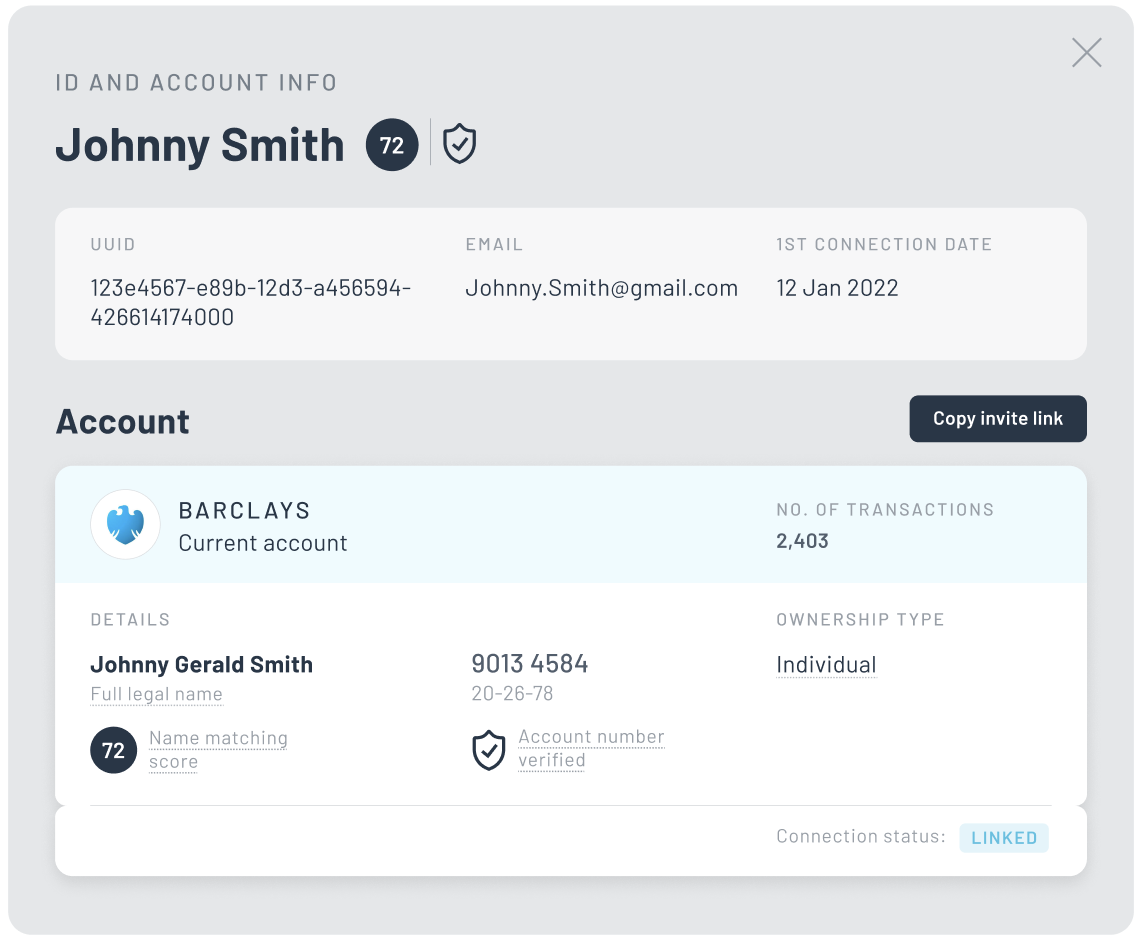Click the Account number verified label

click(x=590, y=748)
